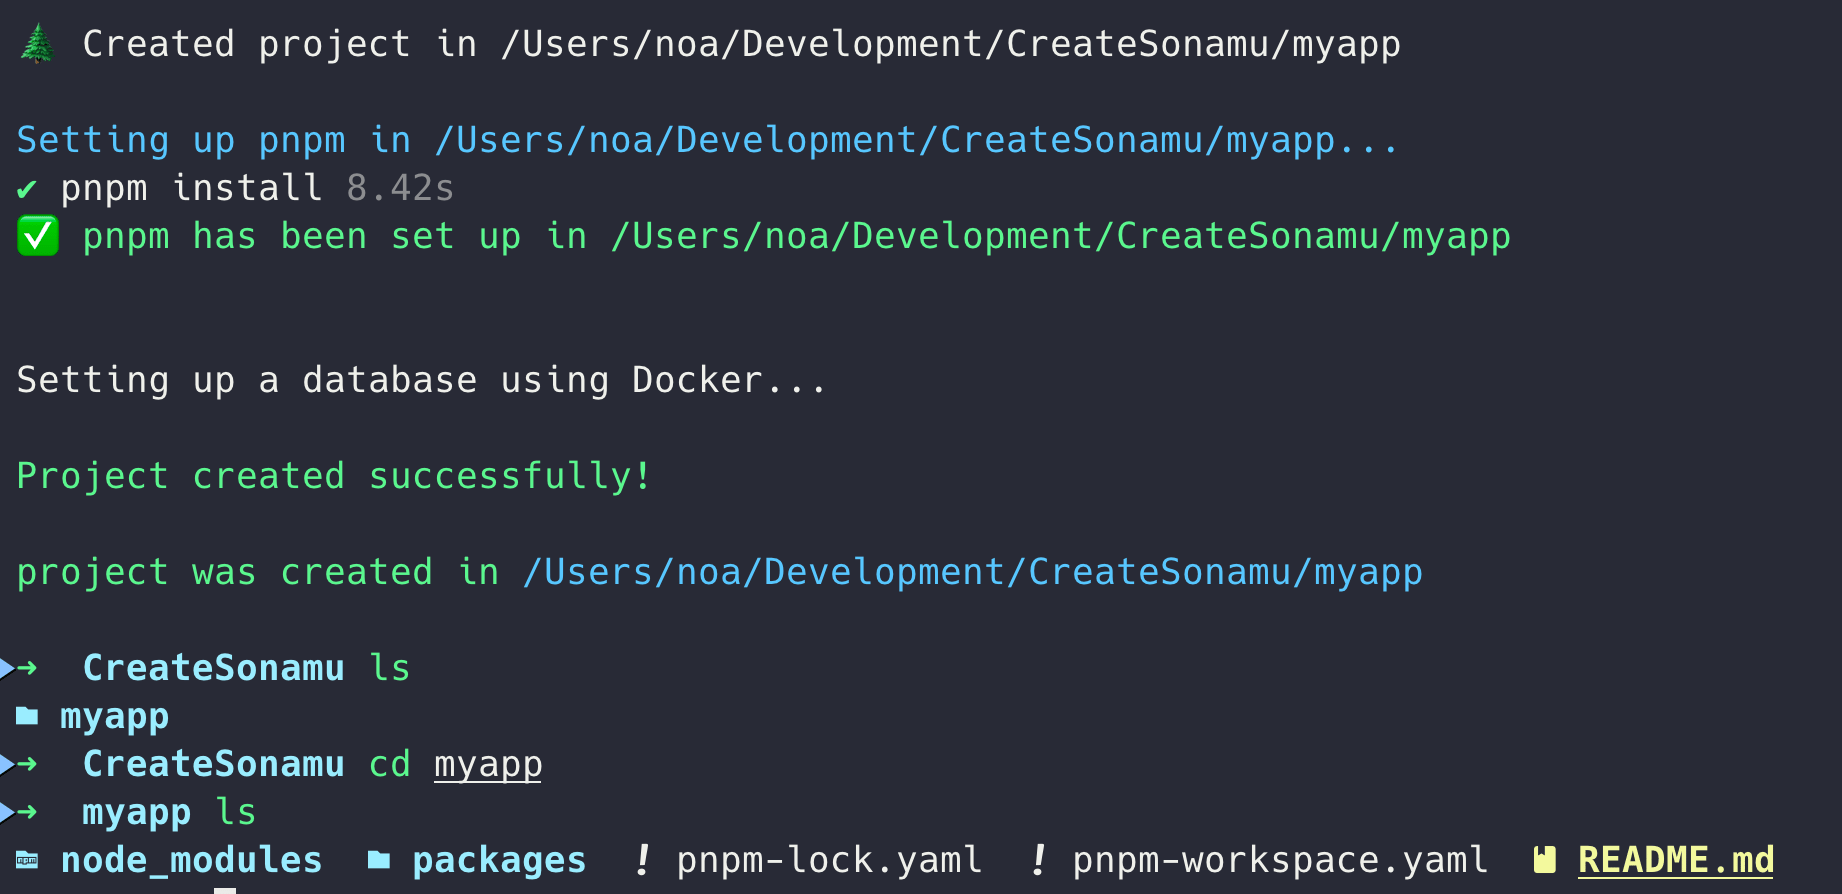Click the exclamation icon beside pnpm-workspace.yaml
The height and width of the screenshot is (894, 1842).
pyautogui.click(x=1038, y=860)
